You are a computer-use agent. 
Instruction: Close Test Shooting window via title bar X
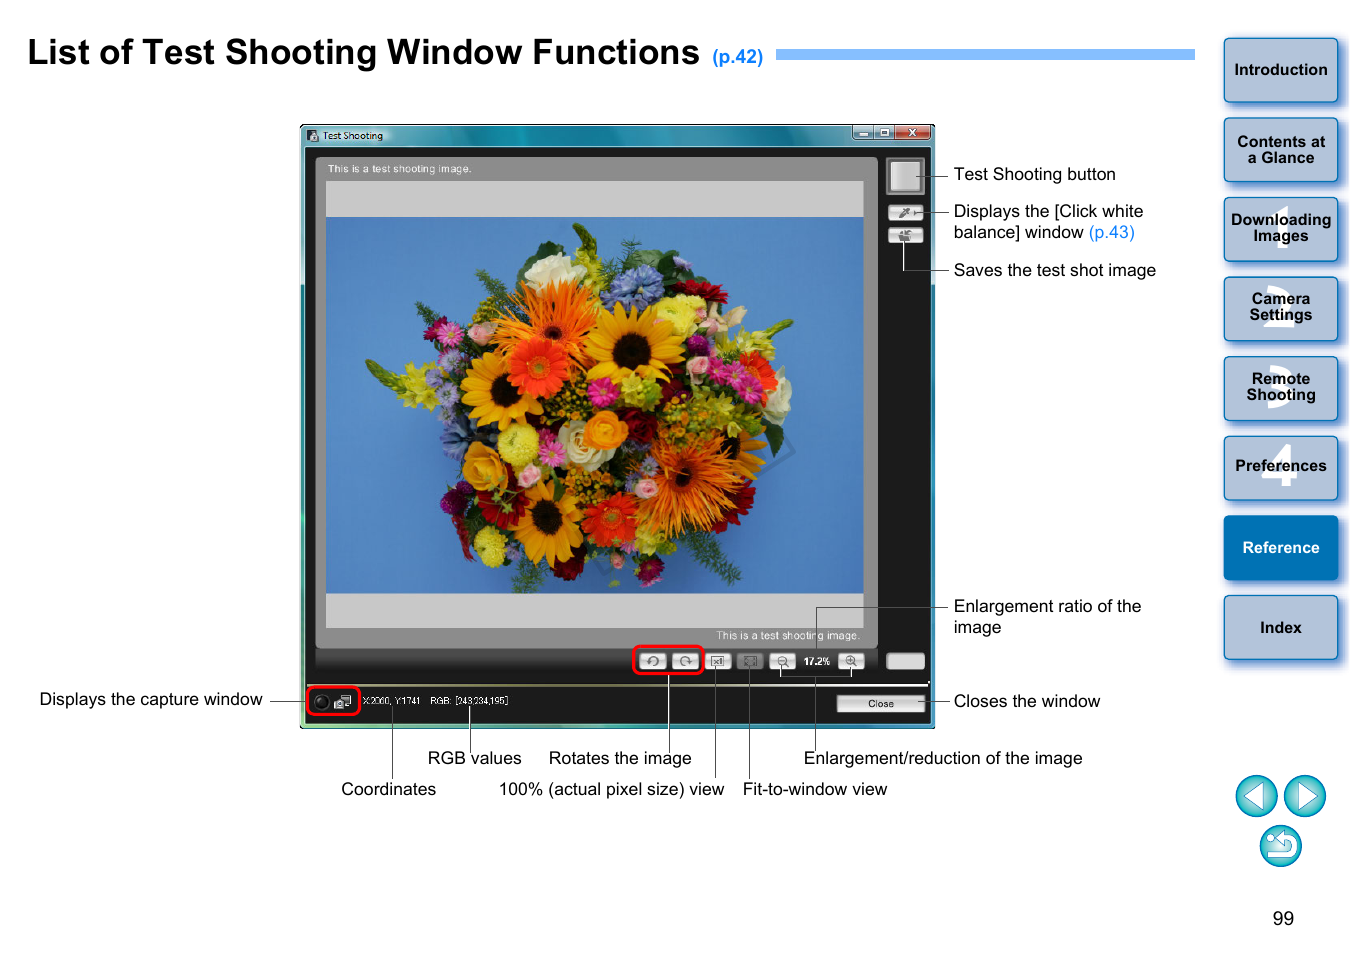(x=912, y=133)
